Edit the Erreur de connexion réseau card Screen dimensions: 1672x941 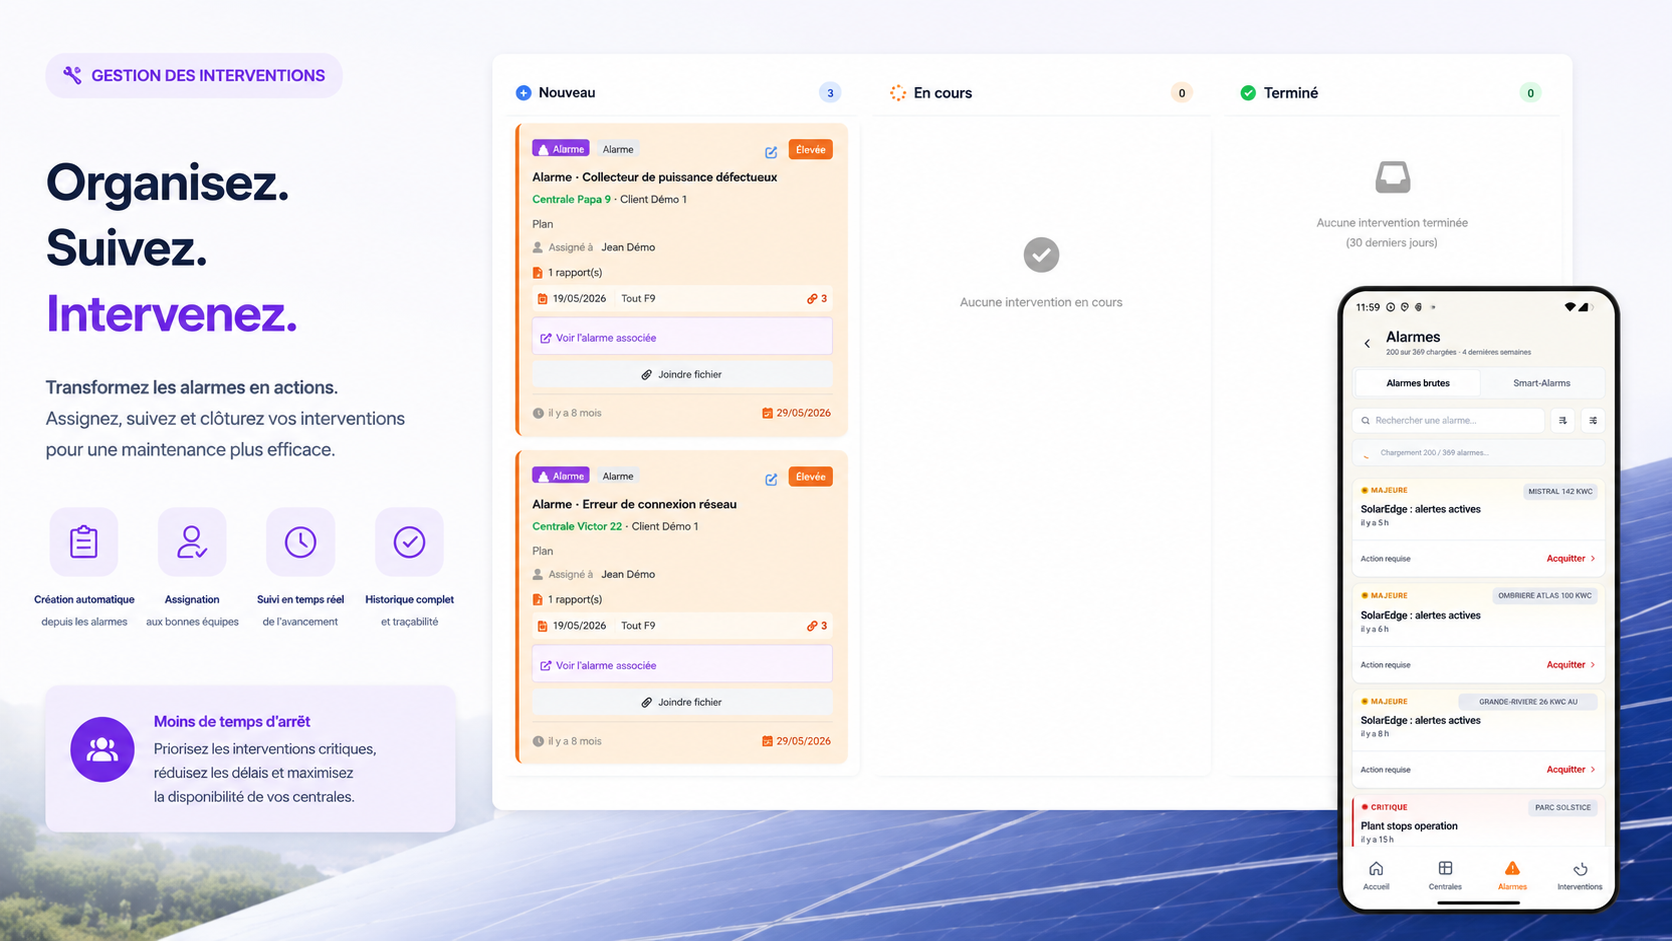[x=771, y=479]
